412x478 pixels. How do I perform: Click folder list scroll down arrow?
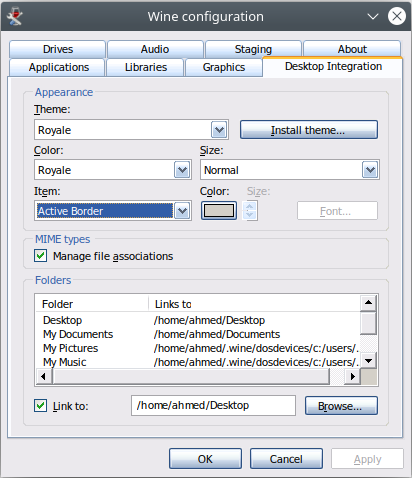(x=368, y=360)
